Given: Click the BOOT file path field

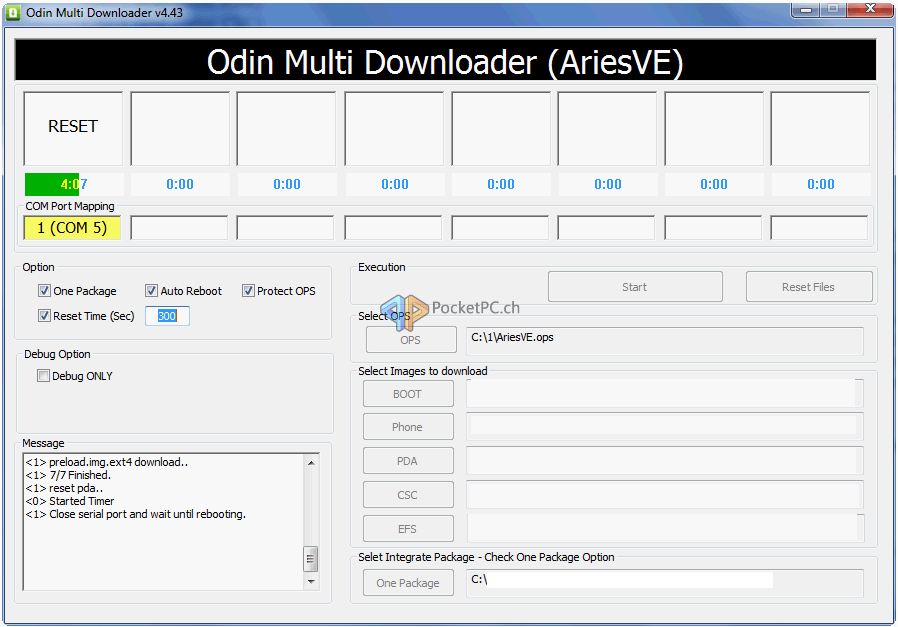Looking at the screenshot, I should pos(665,393).
